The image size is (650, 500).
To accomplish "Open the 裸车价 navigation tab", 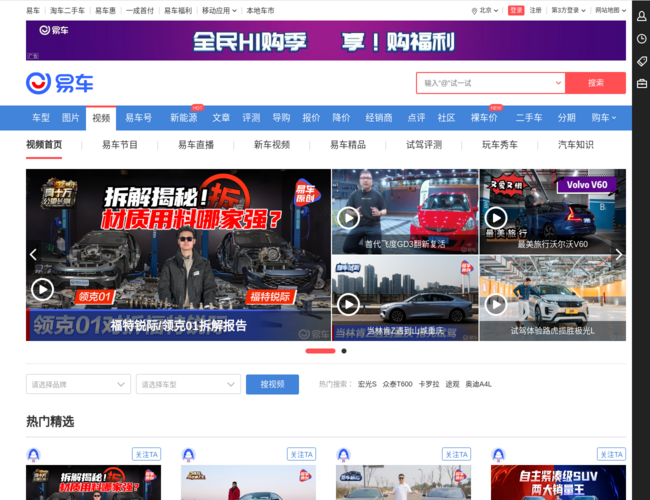I will [x=484, y=118].
